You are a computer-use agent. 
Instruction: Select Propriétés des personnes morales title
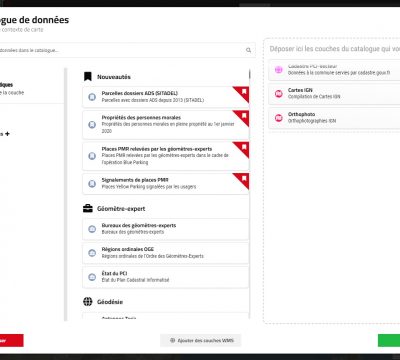point(141,118)
